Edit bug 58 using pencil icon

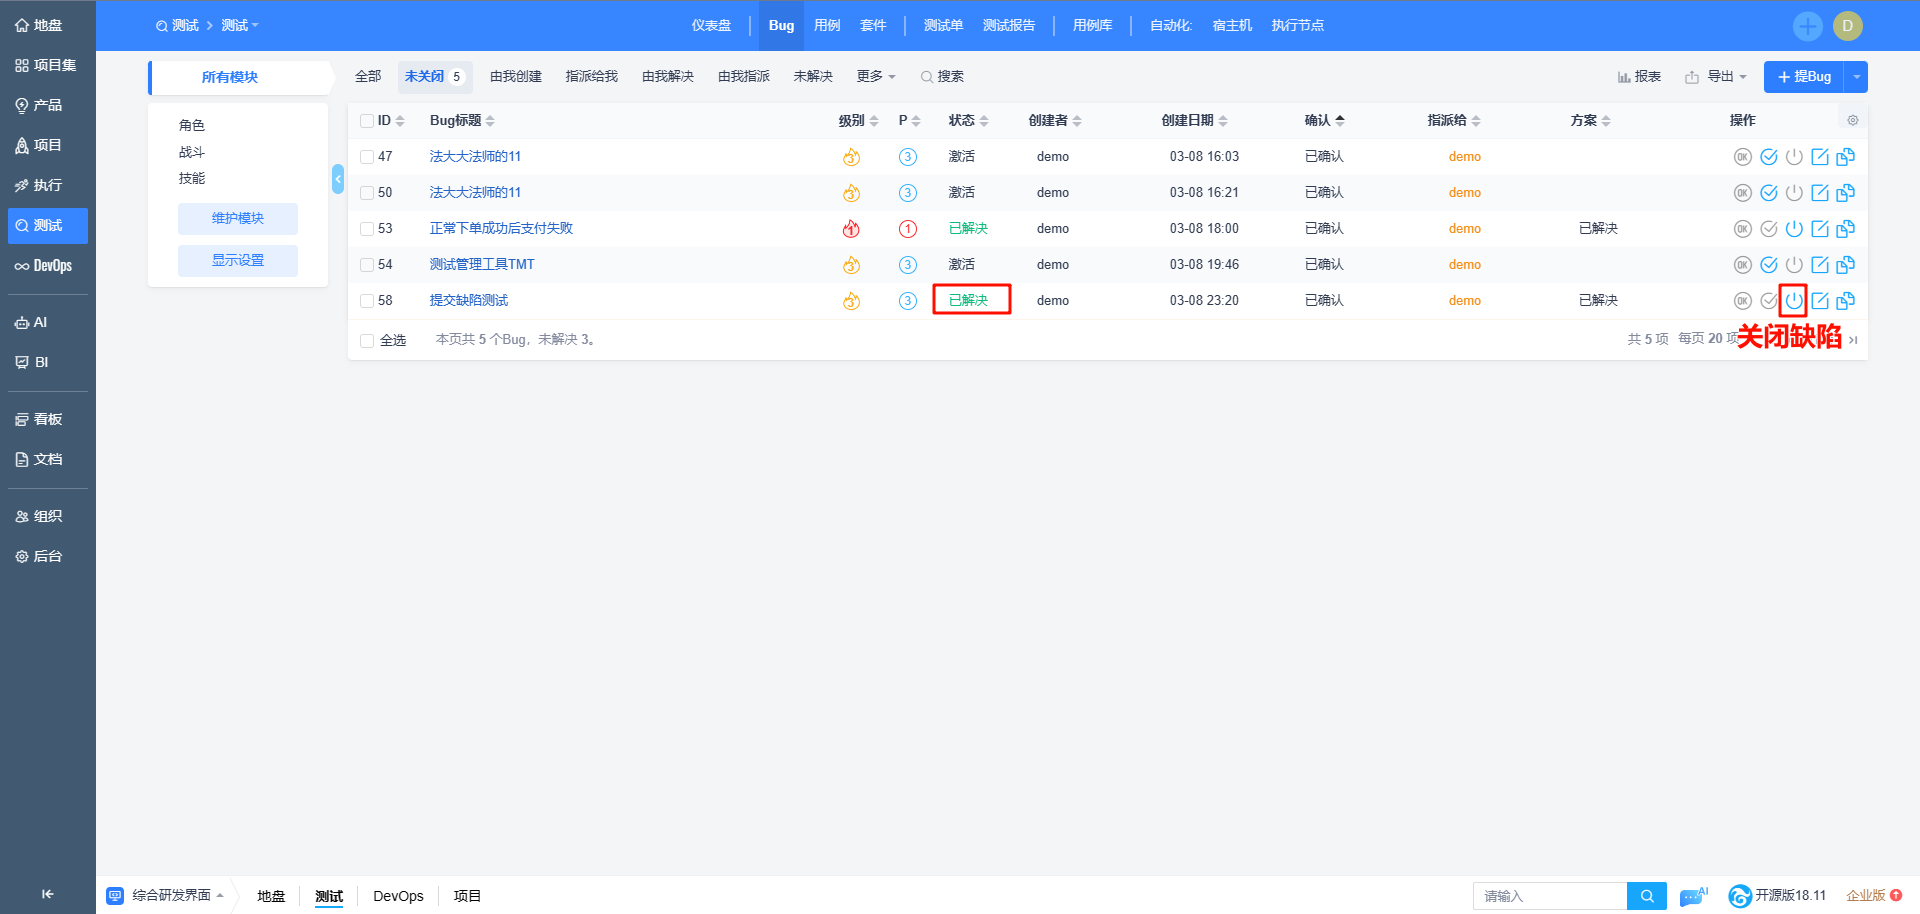click(1820, 301)
